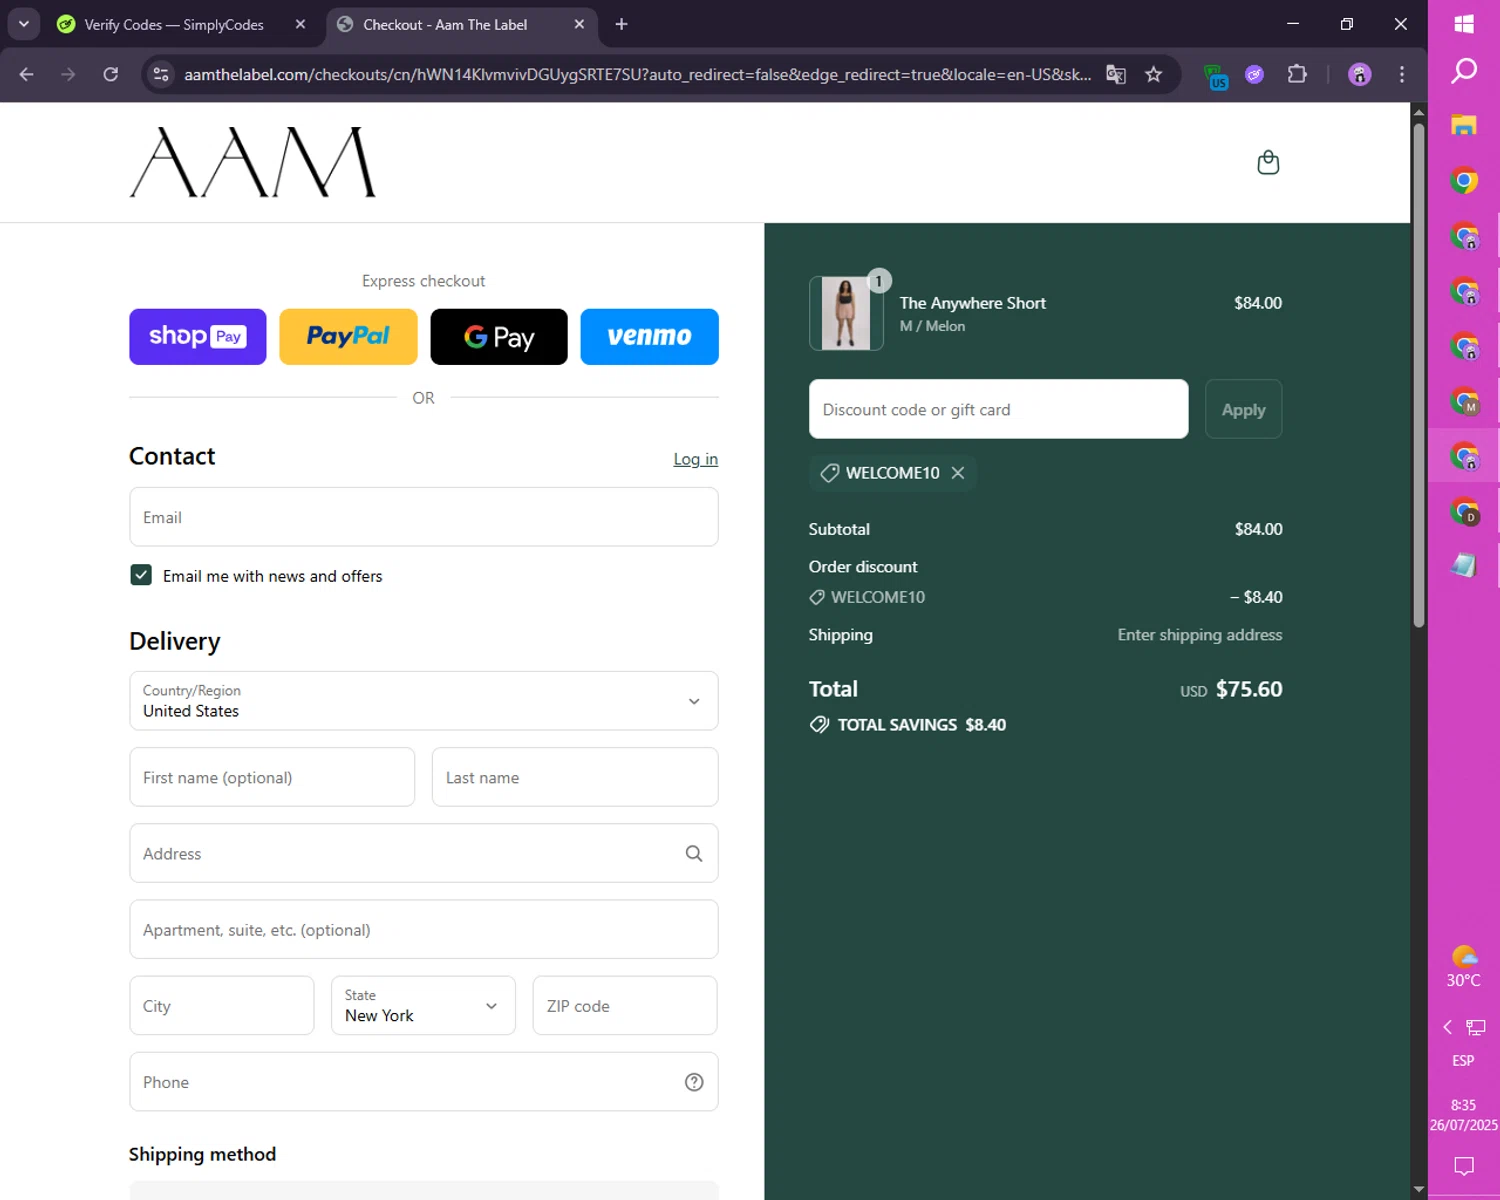Show hidden system tray icons chevron

1447,1027
